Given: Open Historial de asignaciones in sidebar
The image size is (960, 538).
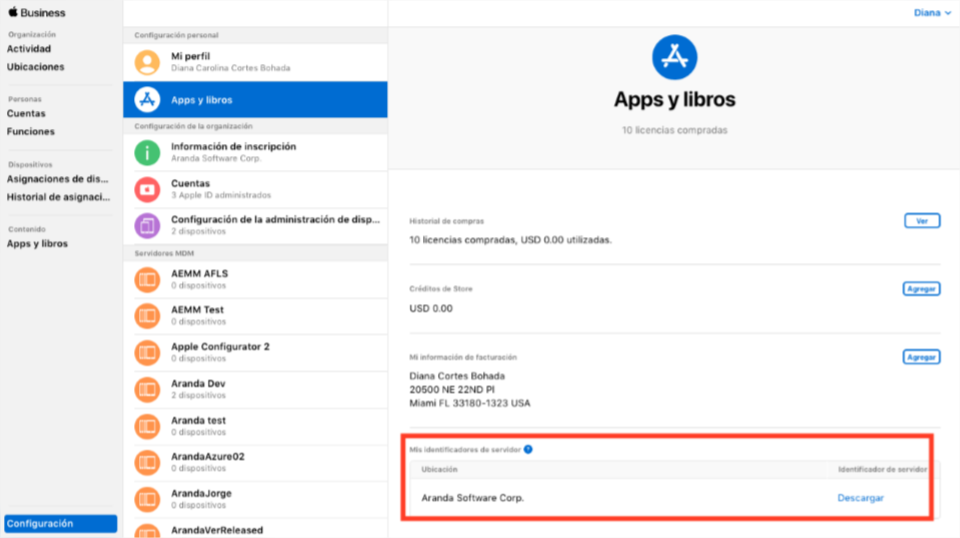Looking at the screenshot, I should tap(59, 197).
